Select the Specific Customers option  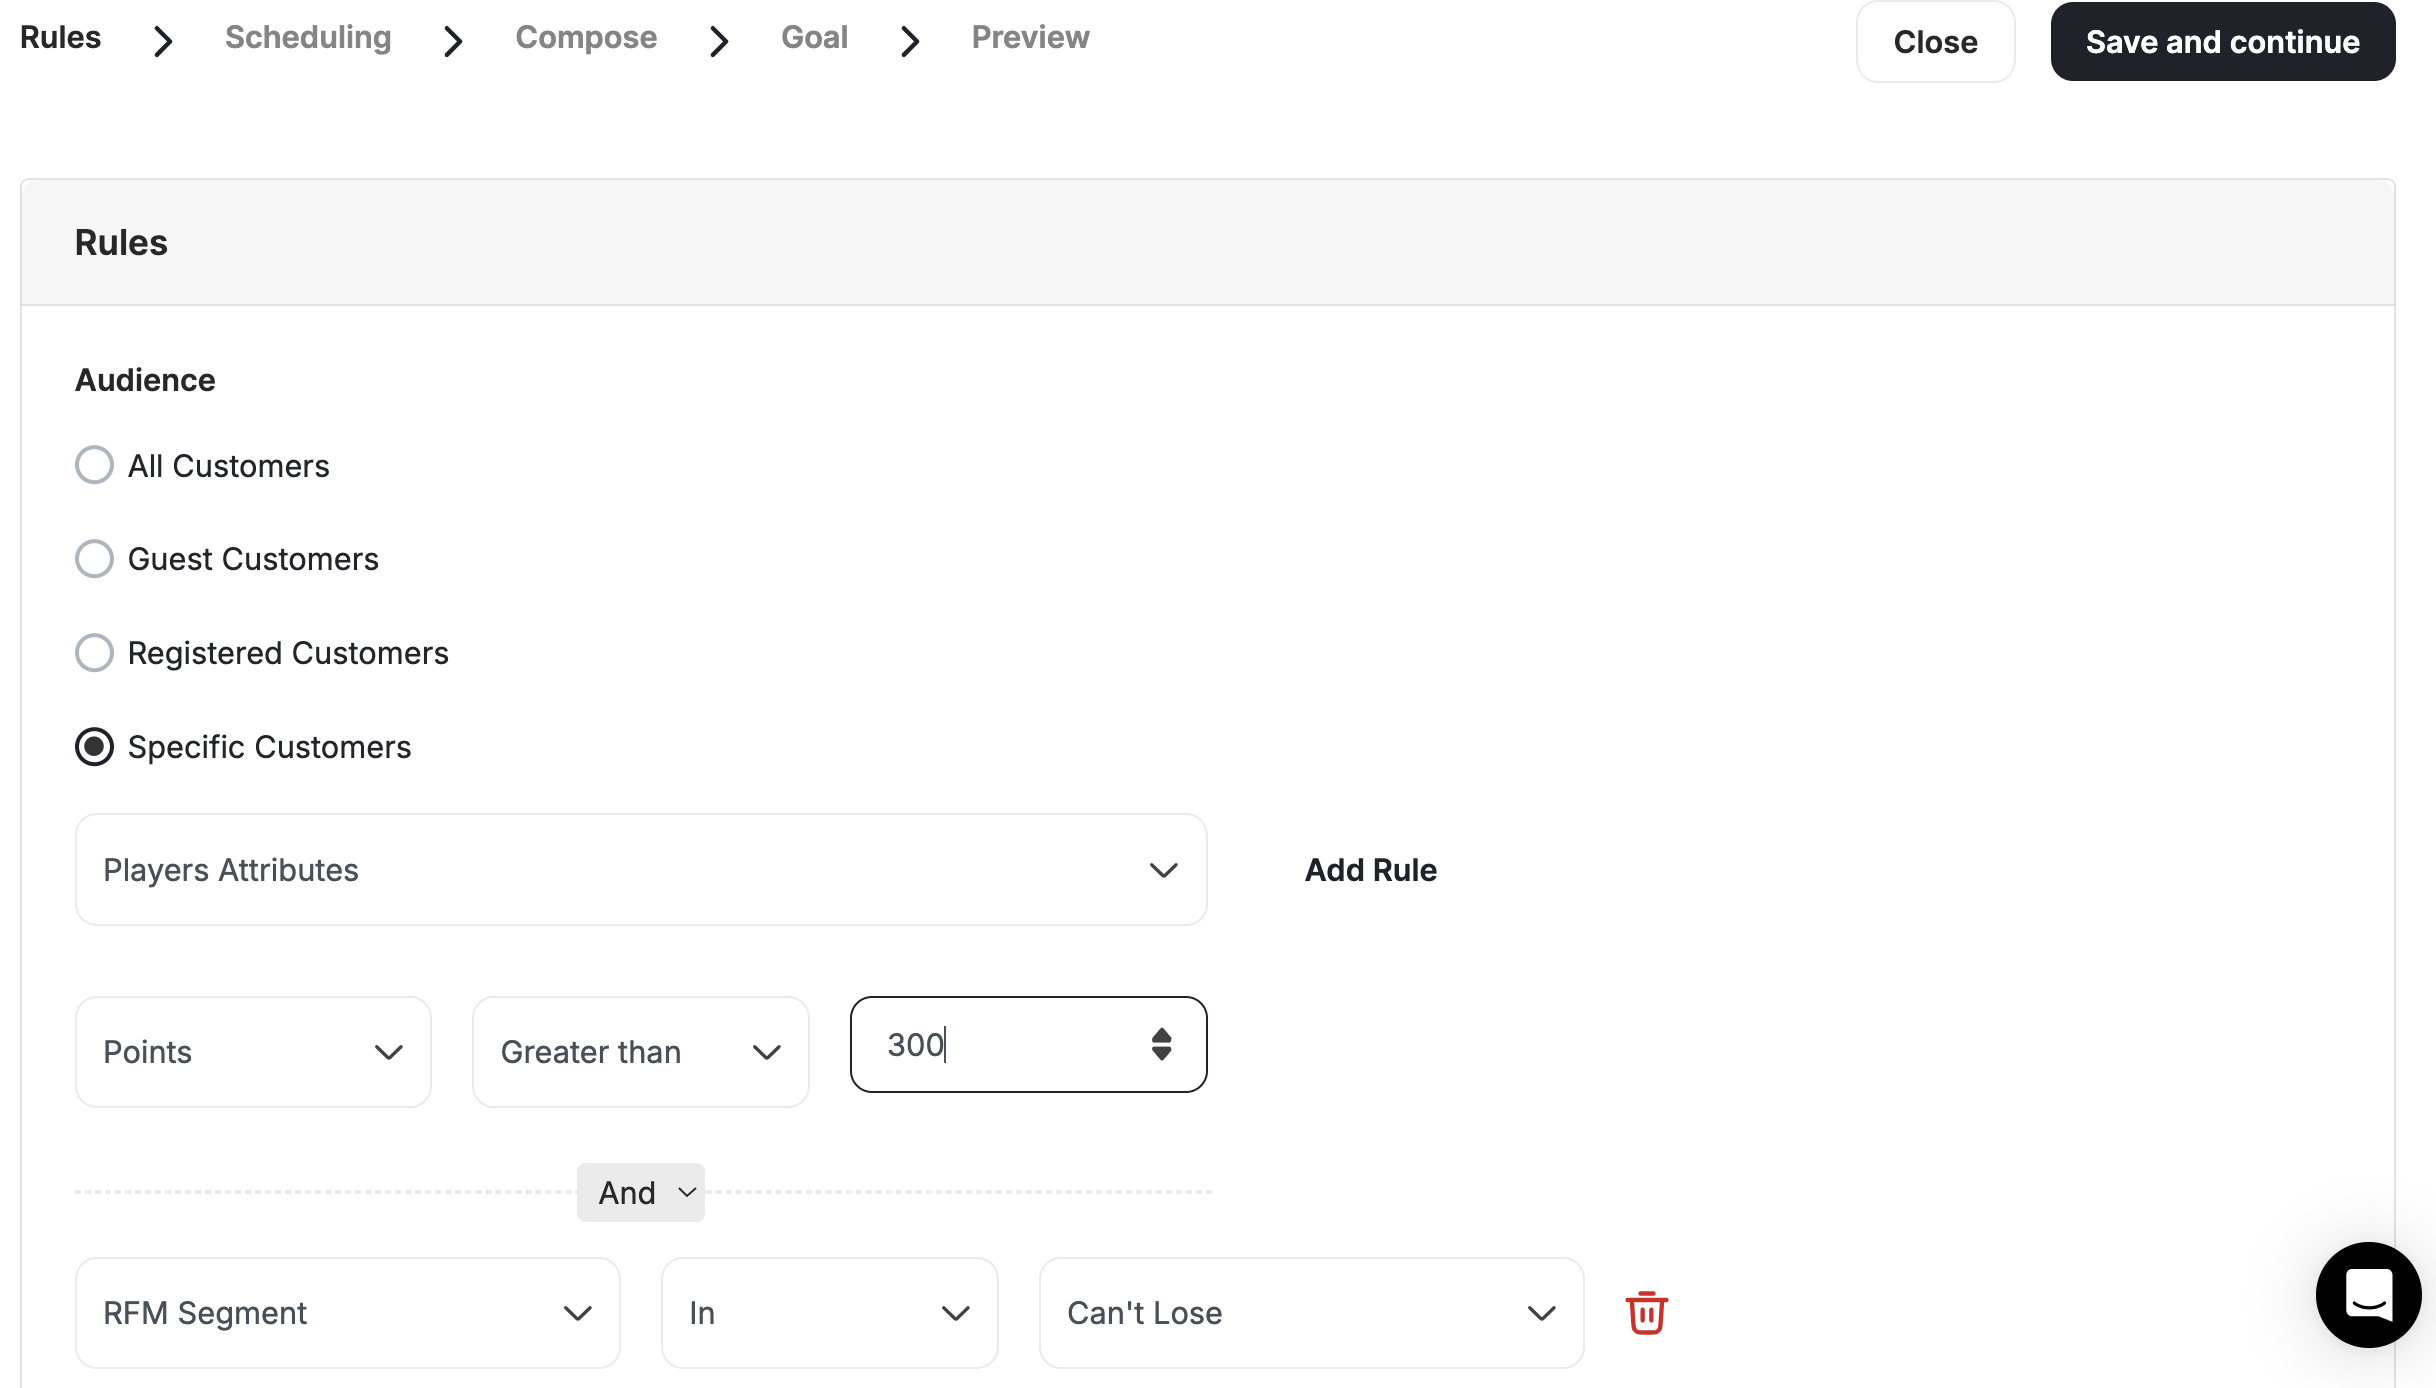[94, 746]
